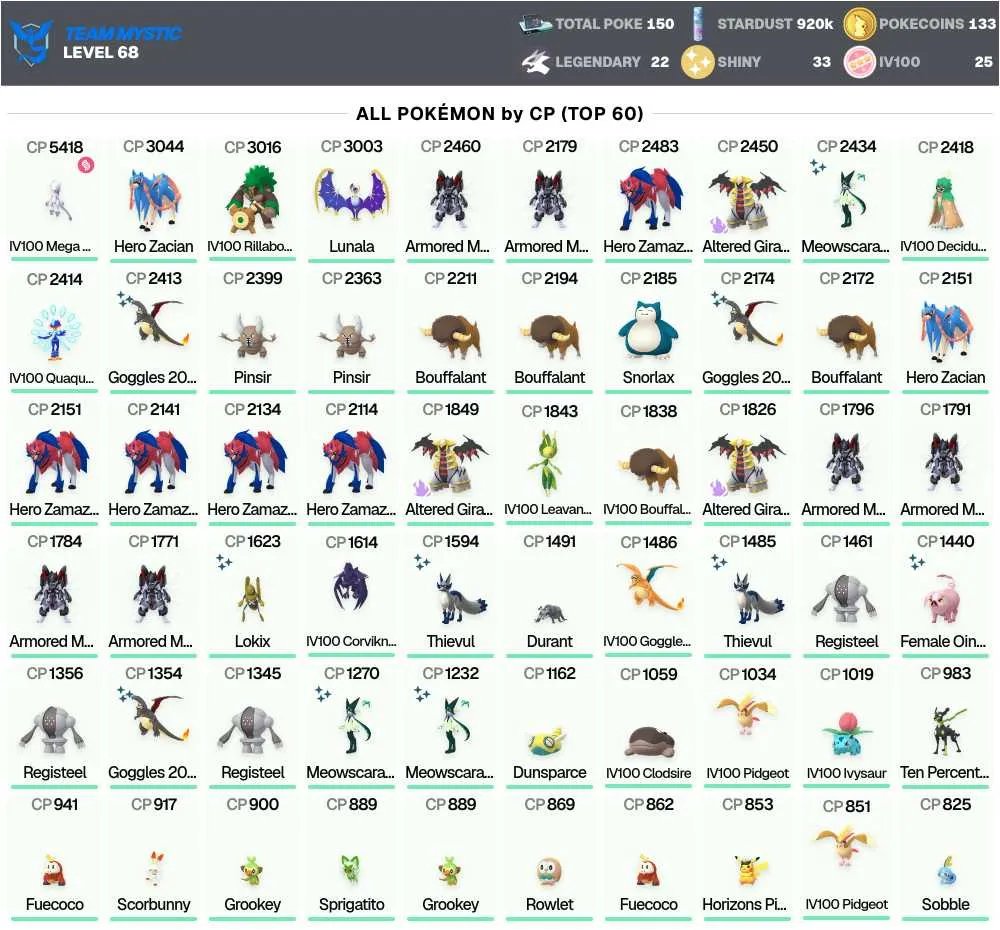Screen dimensions: 1000x930
Task: Click the Legendary count "22"
Action: tap(660, 62)
